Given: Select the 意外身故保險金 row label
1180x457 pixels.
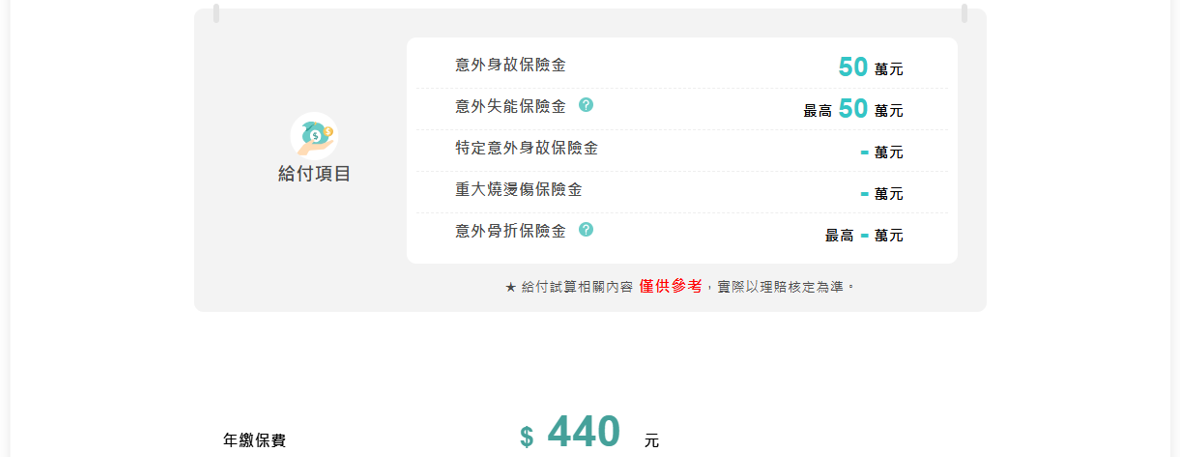Looking at the screenshot, I should click(510, 66).
